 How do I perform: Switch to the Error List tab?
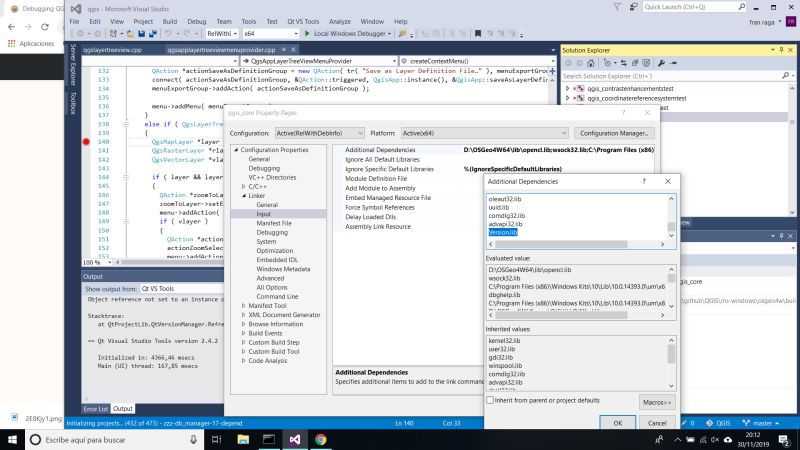(x=96, y=409)
